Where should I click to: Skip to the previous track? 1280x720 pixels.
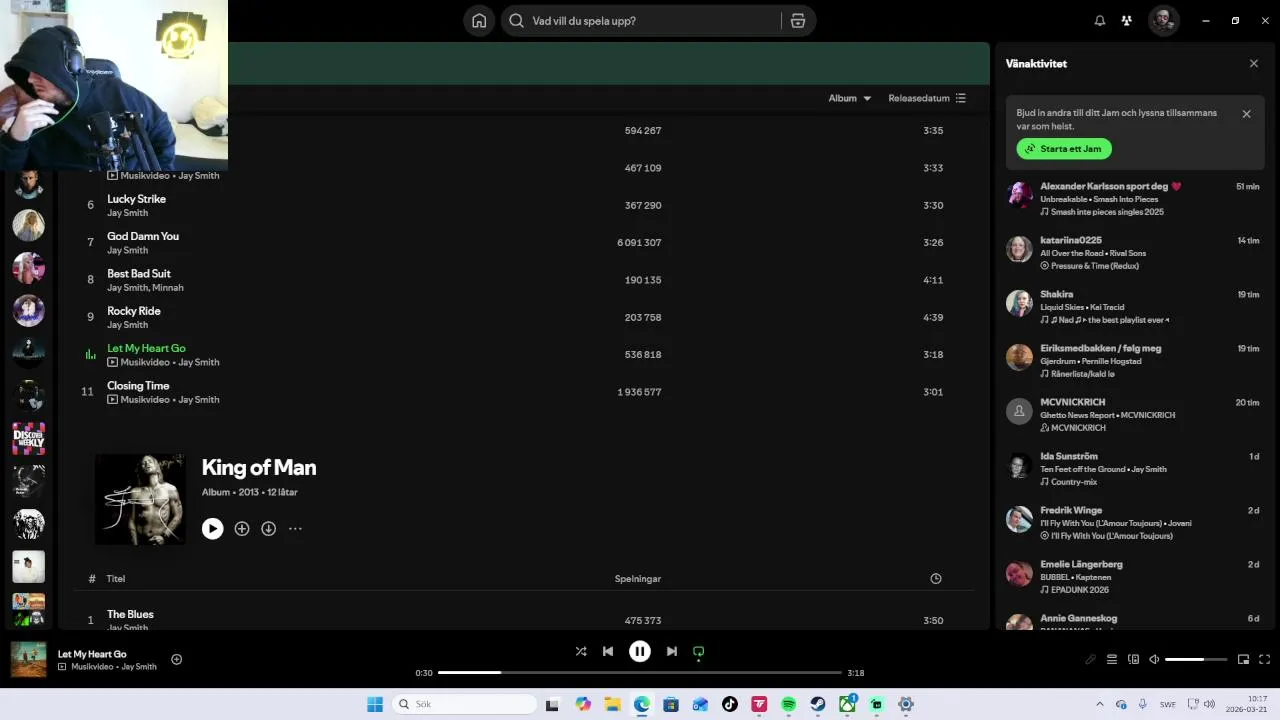[x=608, y=651]
